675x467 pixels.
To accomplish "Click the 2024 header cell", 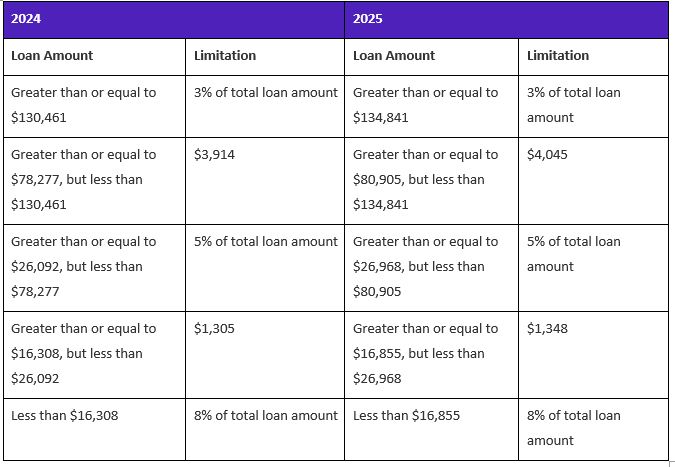I will (174, 20).
